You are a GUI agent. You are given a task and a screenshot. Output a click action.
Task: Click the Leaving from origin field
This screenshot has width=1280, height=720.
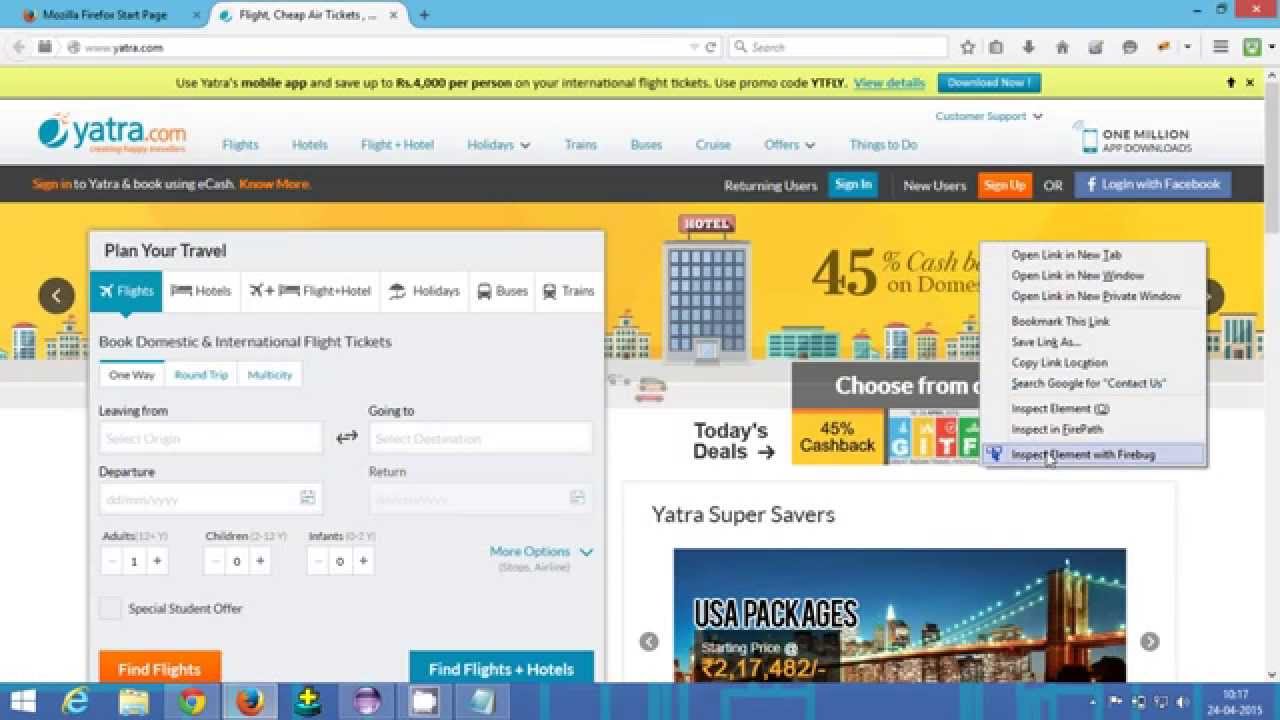[210, 438]
